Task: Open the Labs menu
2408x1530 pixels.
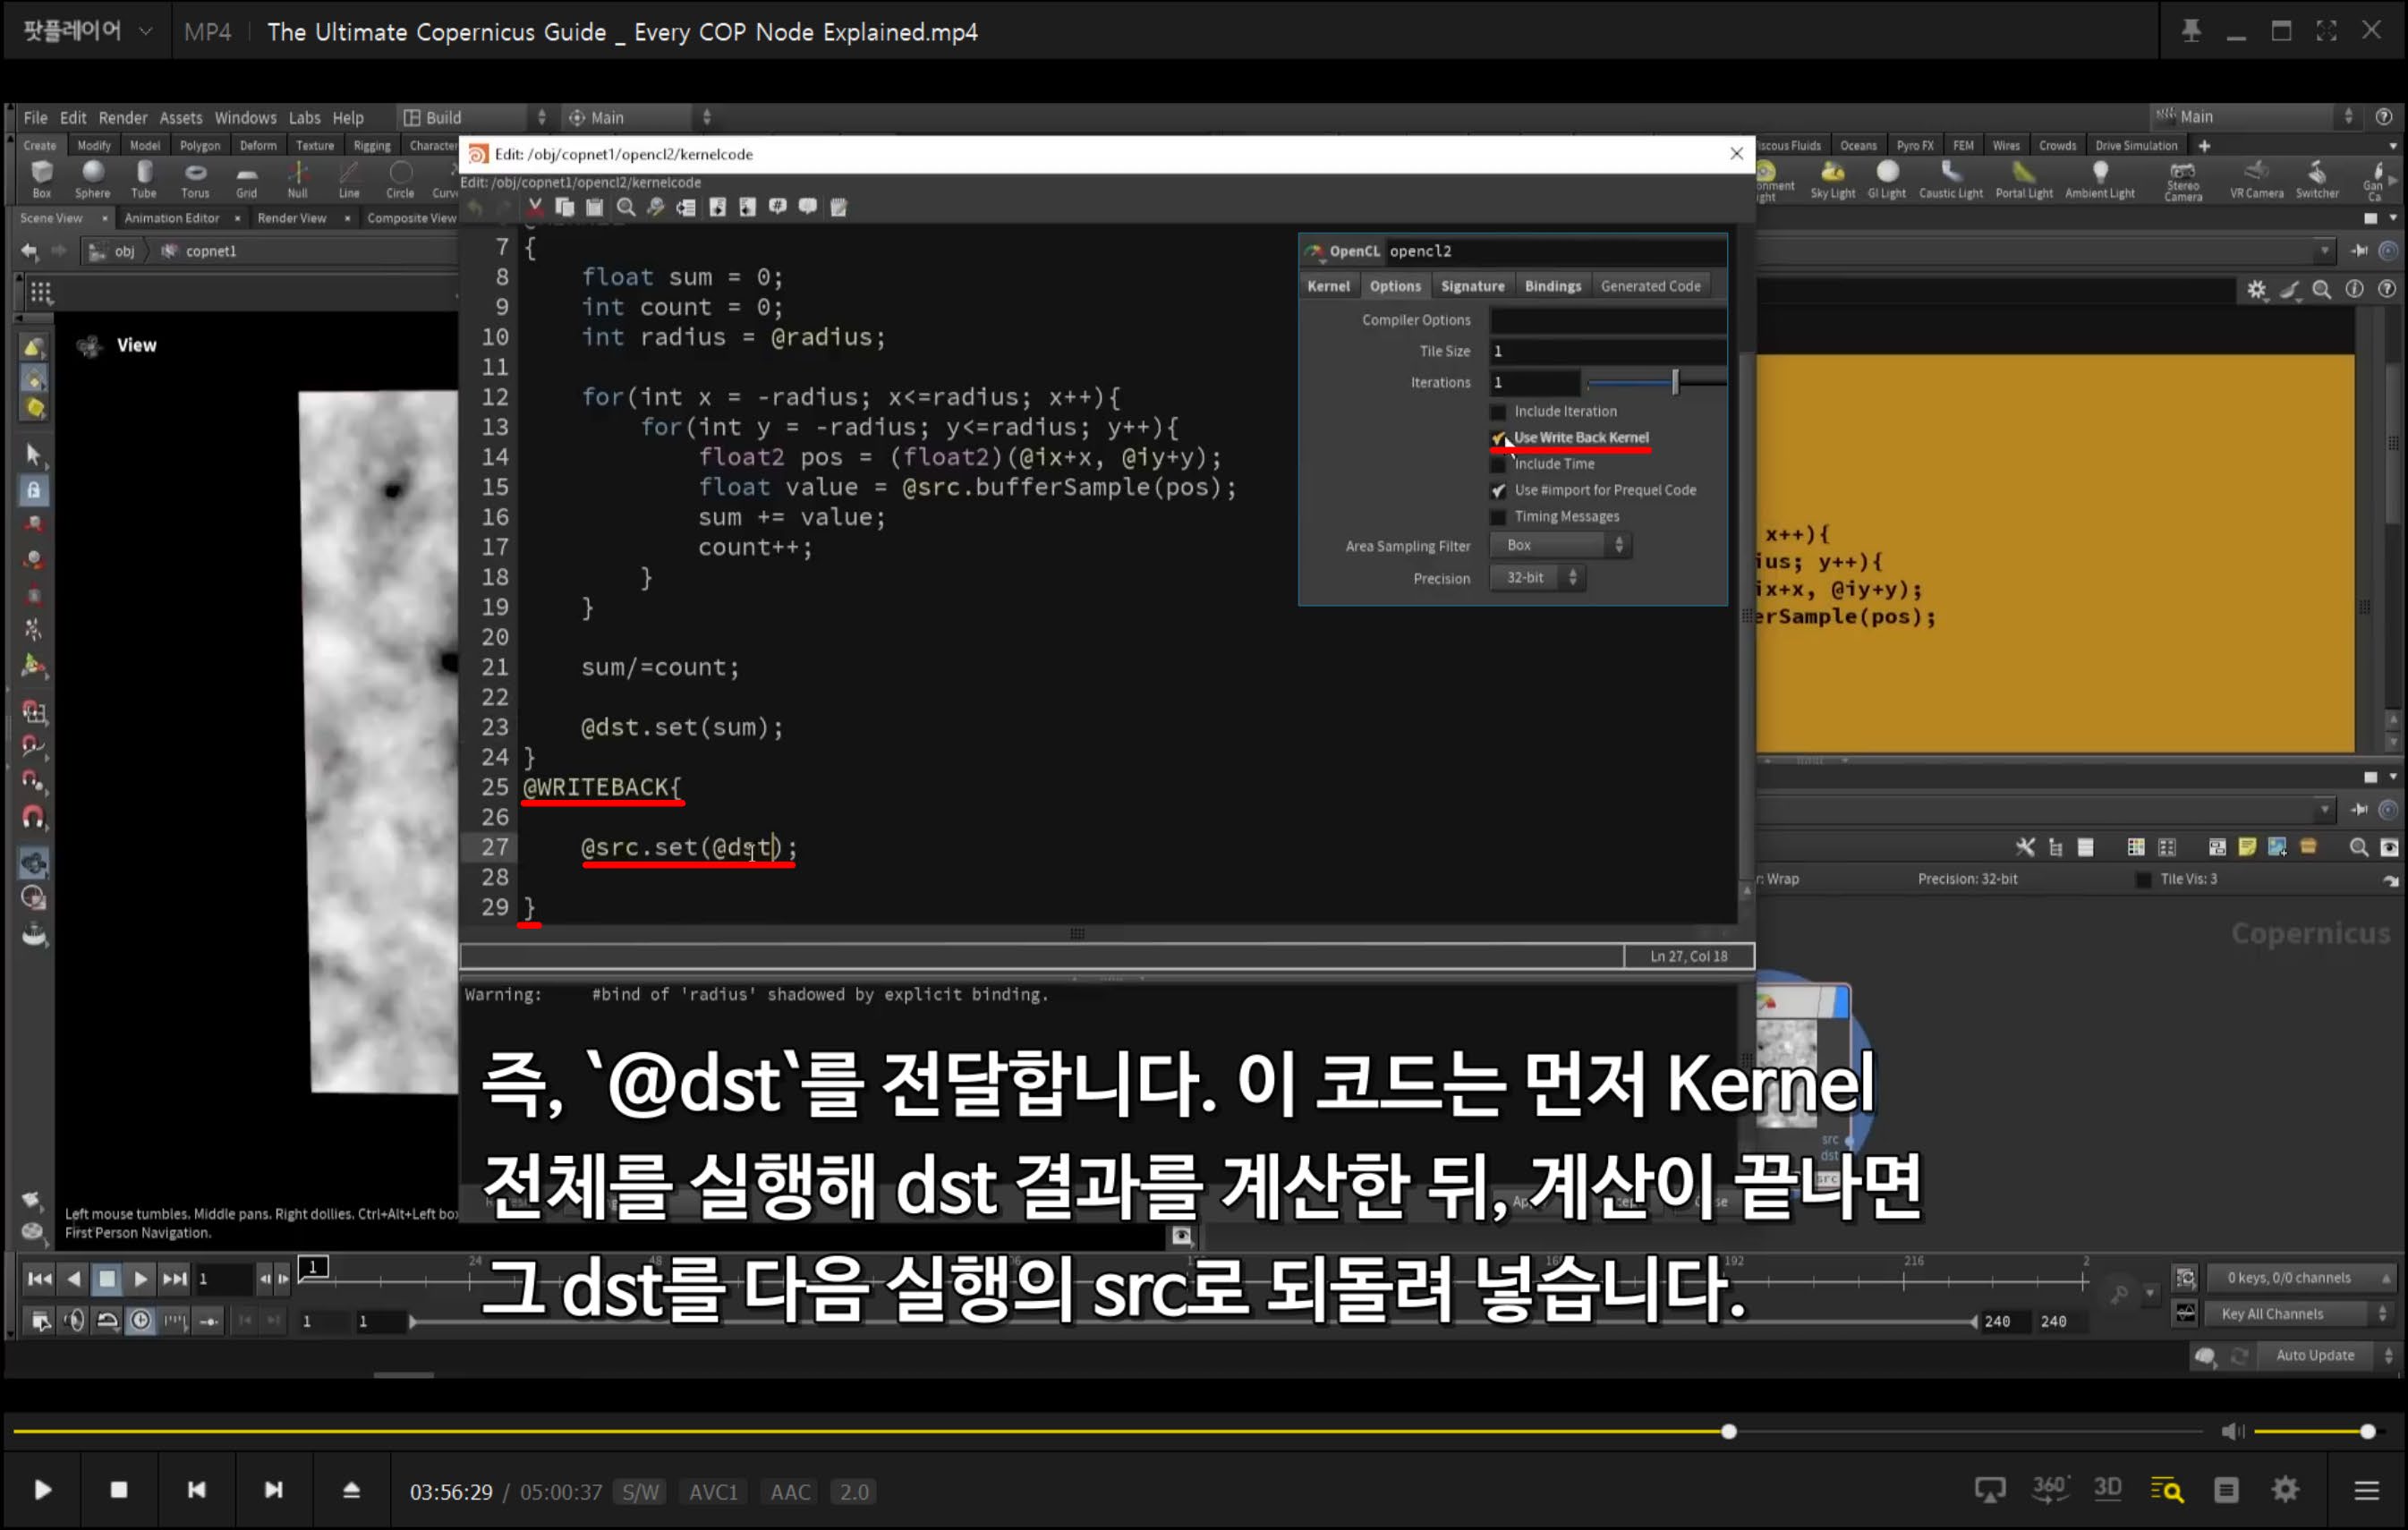Action: [x=304, y=118]
